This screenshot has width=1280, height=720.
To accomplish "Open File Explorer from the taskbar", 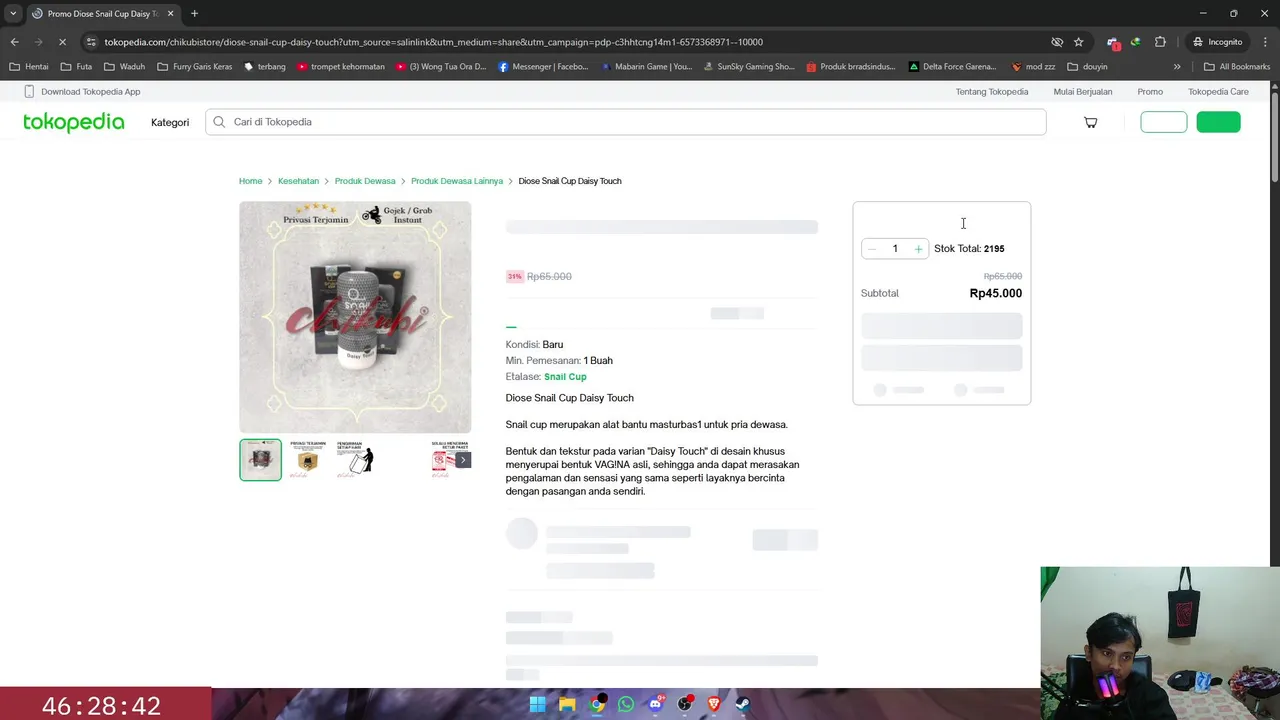I will click(567, 704).
